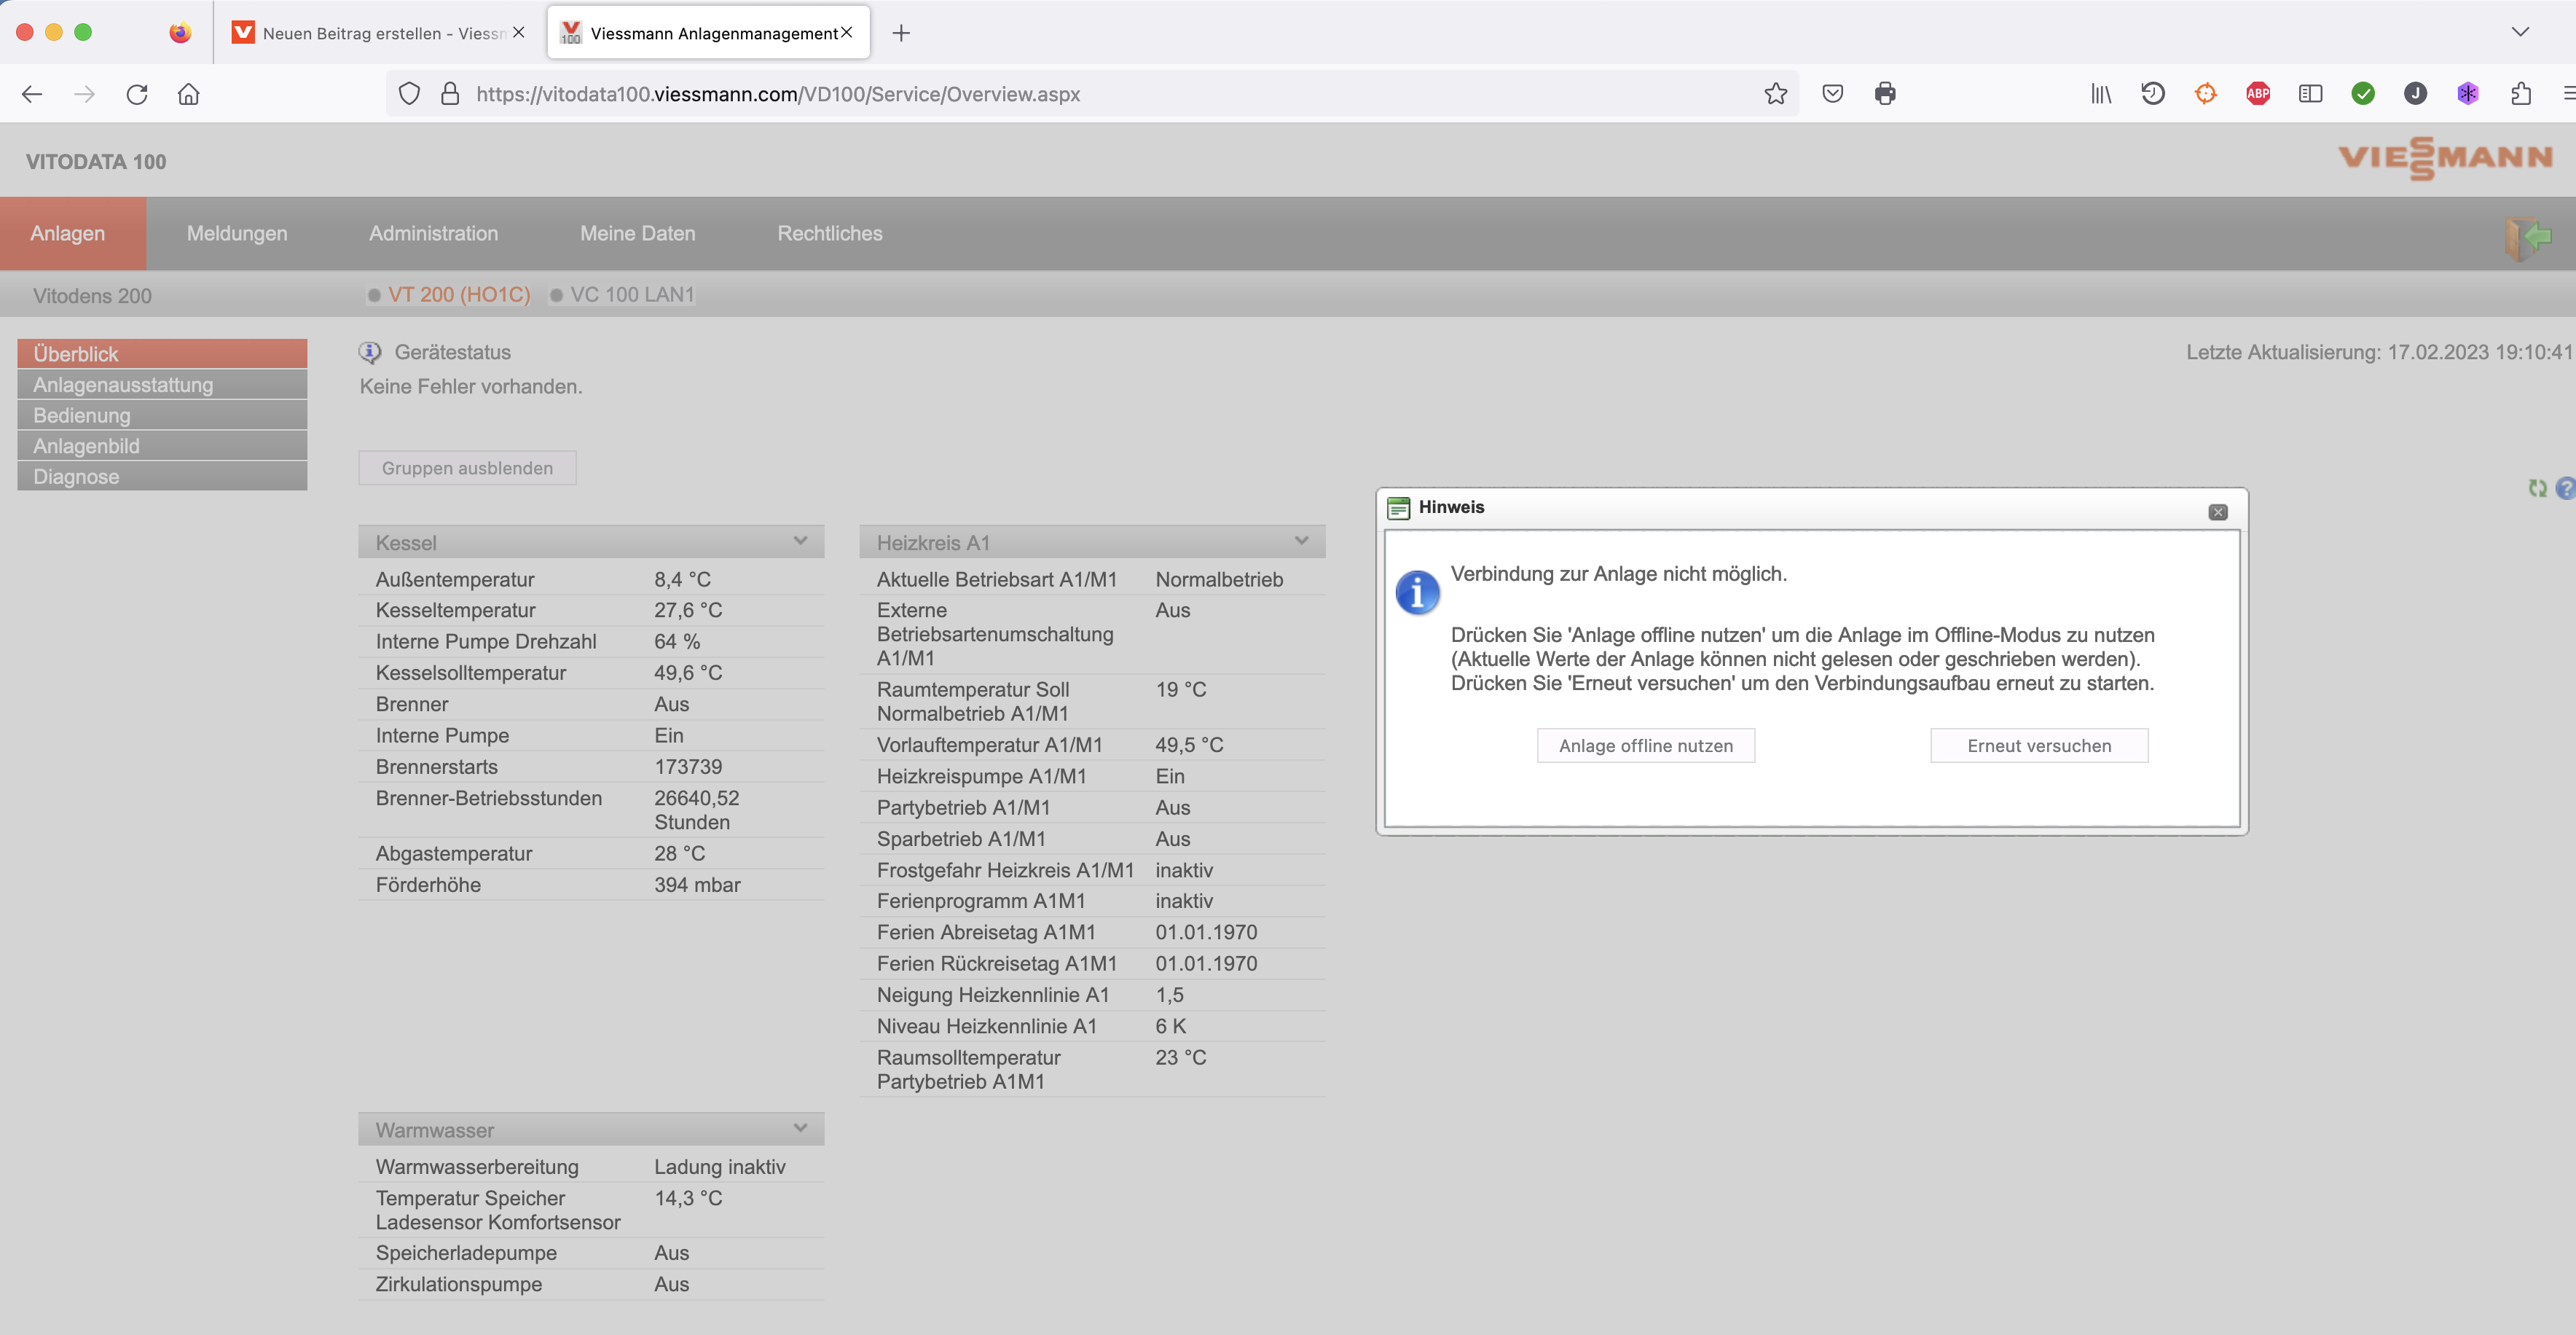Click the Ladung inaktiv value

pyautogui.click(x=720, y=1167)
